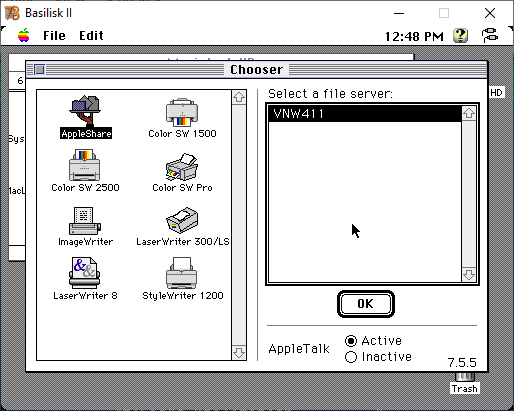
Task: Close the Basilisk II emulator window
Action: pyautogui.click(x=490, y=13)
